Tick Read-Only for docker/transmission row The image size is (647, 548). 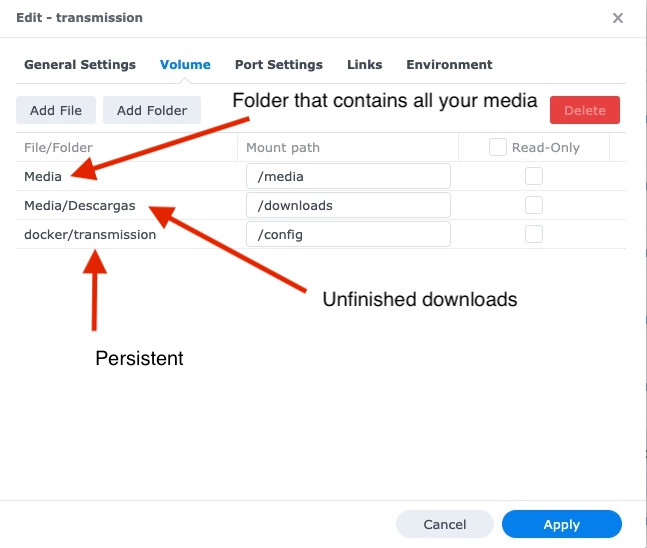coord(534,234)
